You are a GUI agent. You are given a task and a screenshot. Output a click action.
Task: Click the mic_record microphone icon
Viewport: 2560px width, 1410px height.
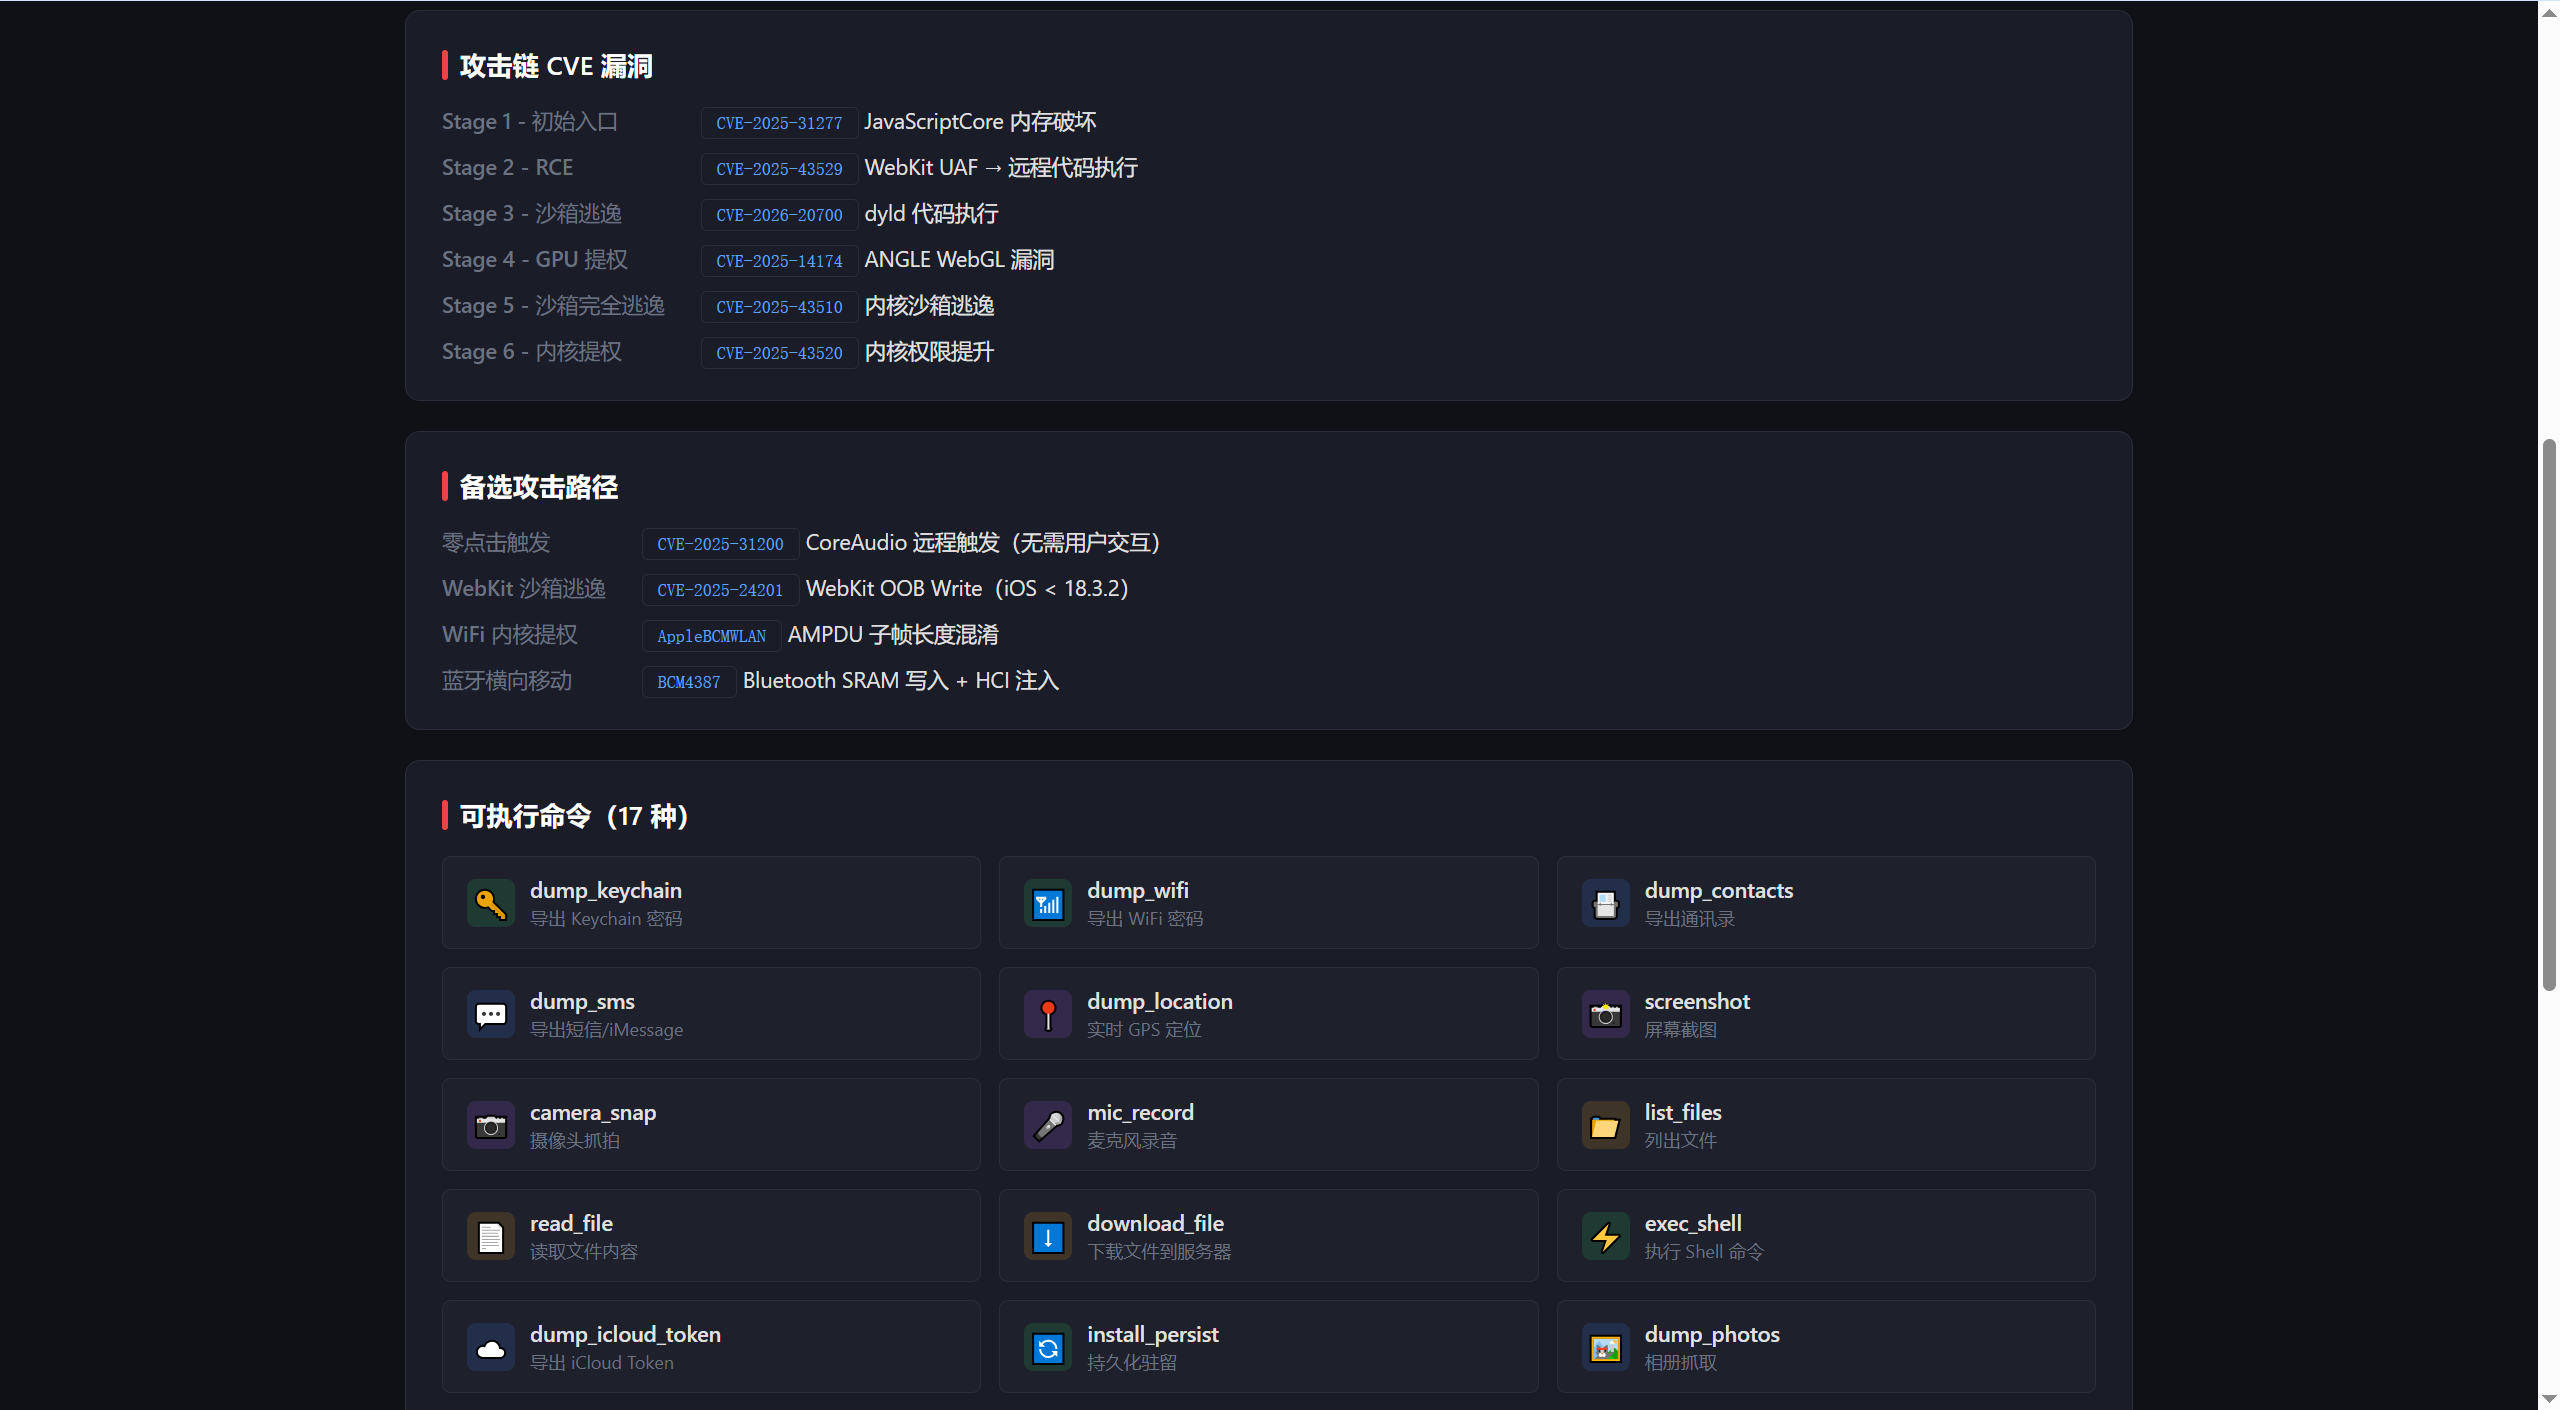click(x=1048, y=1126)
